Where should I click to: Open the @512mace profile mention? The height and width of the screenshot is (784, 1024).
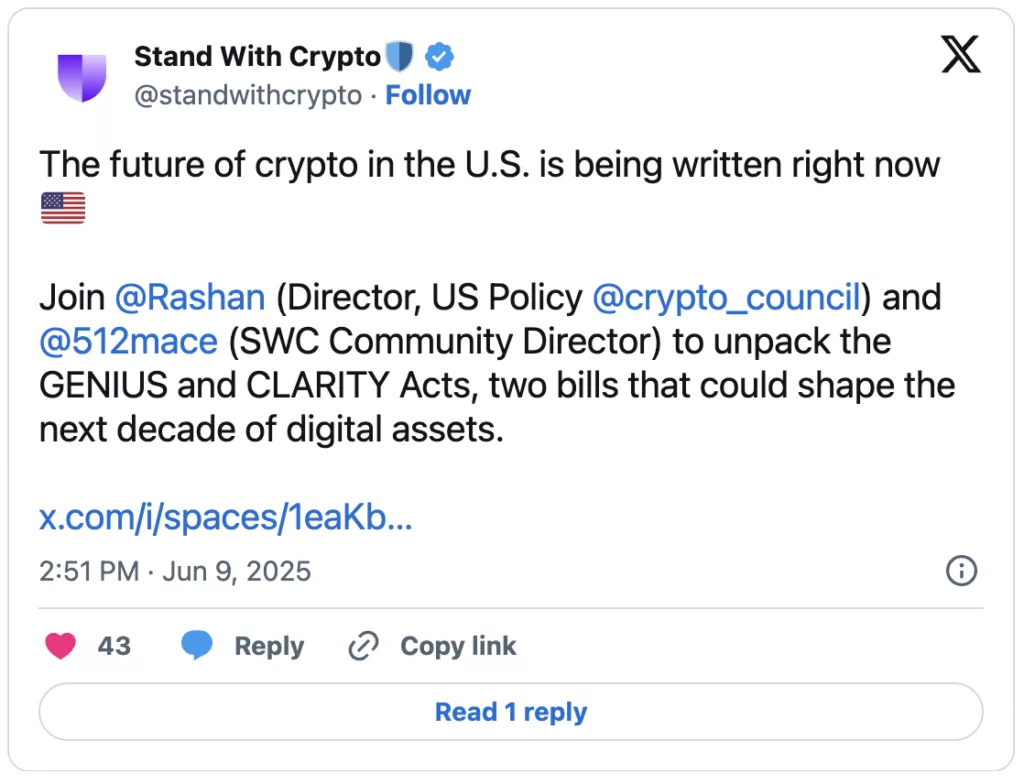(128, 341)
